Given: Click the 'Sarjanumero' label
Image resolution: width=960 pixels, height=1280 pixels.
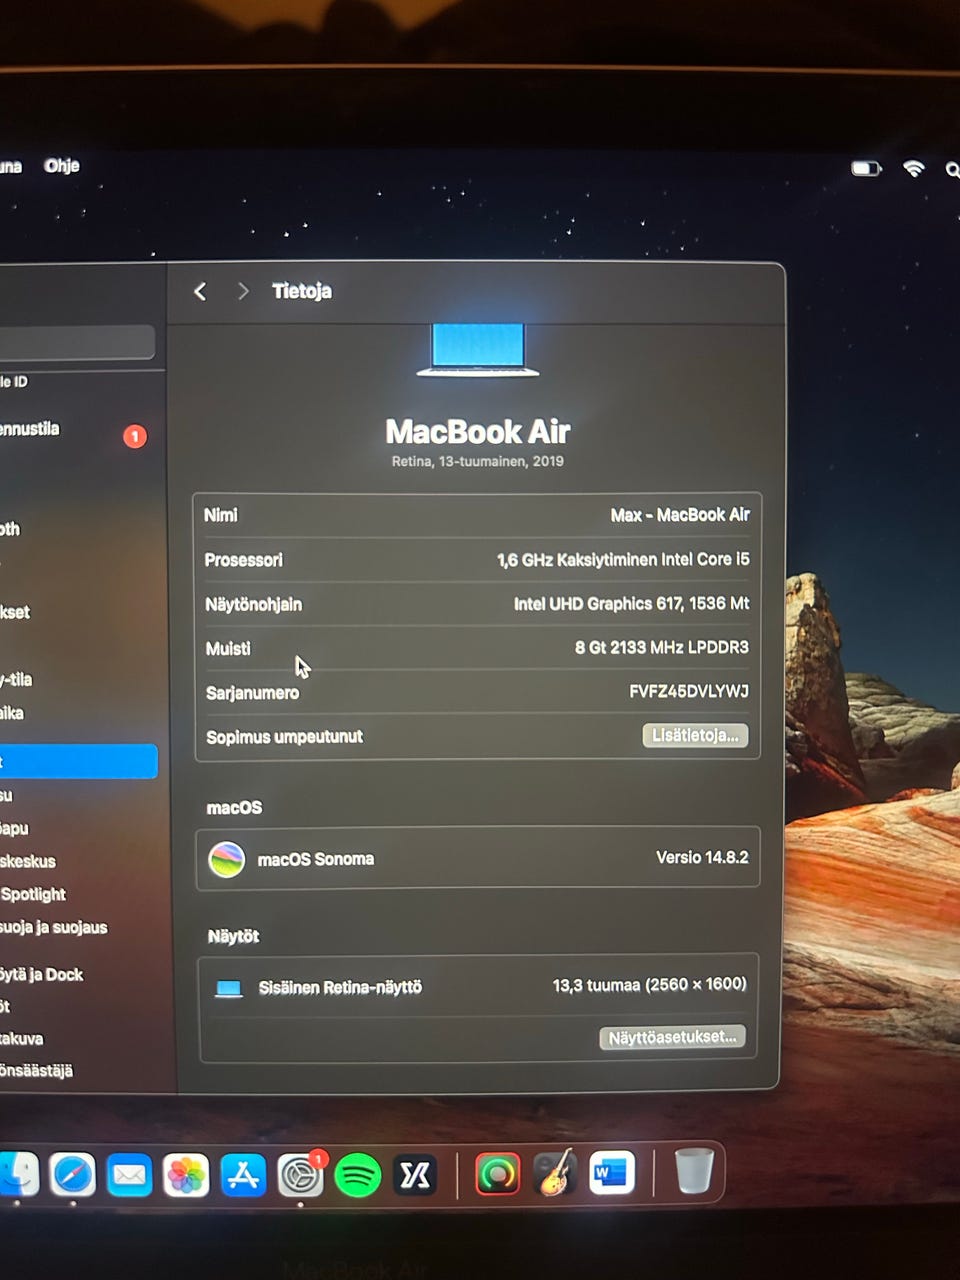Looking at the screenshot, I should pos(252,693).
